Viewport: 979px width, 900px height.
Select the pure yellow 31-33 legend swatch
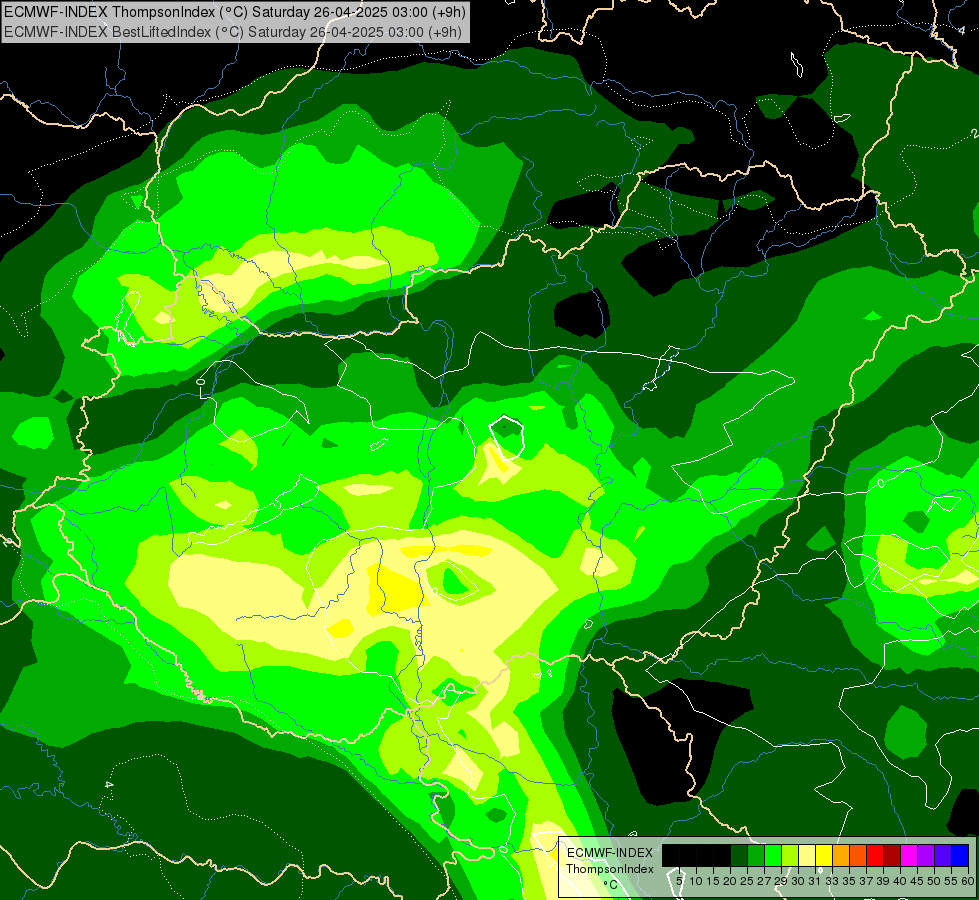pos(824,856)
